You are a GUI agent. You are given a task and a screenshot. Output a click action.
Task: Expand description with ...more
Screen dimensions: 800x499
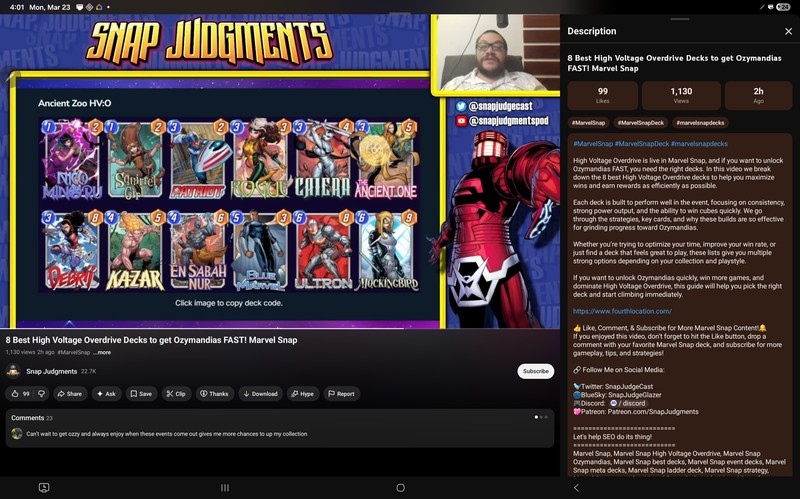[x=102, y=352]
